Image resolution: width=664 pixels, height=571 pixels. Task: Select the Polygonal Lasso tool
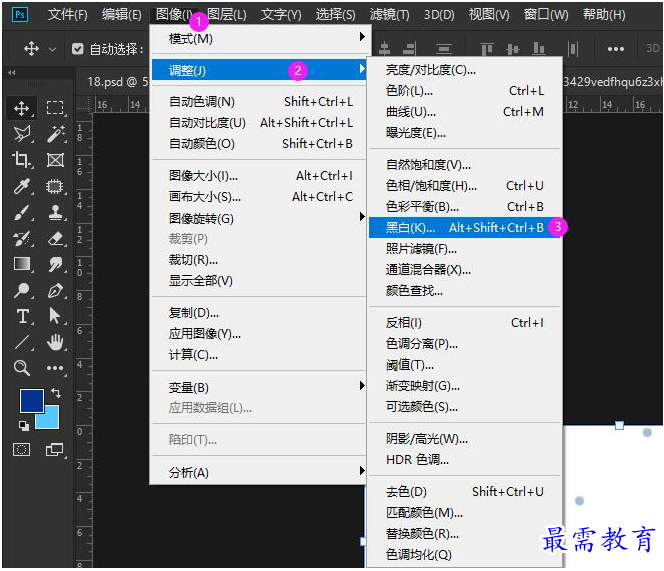coord(22,134)
